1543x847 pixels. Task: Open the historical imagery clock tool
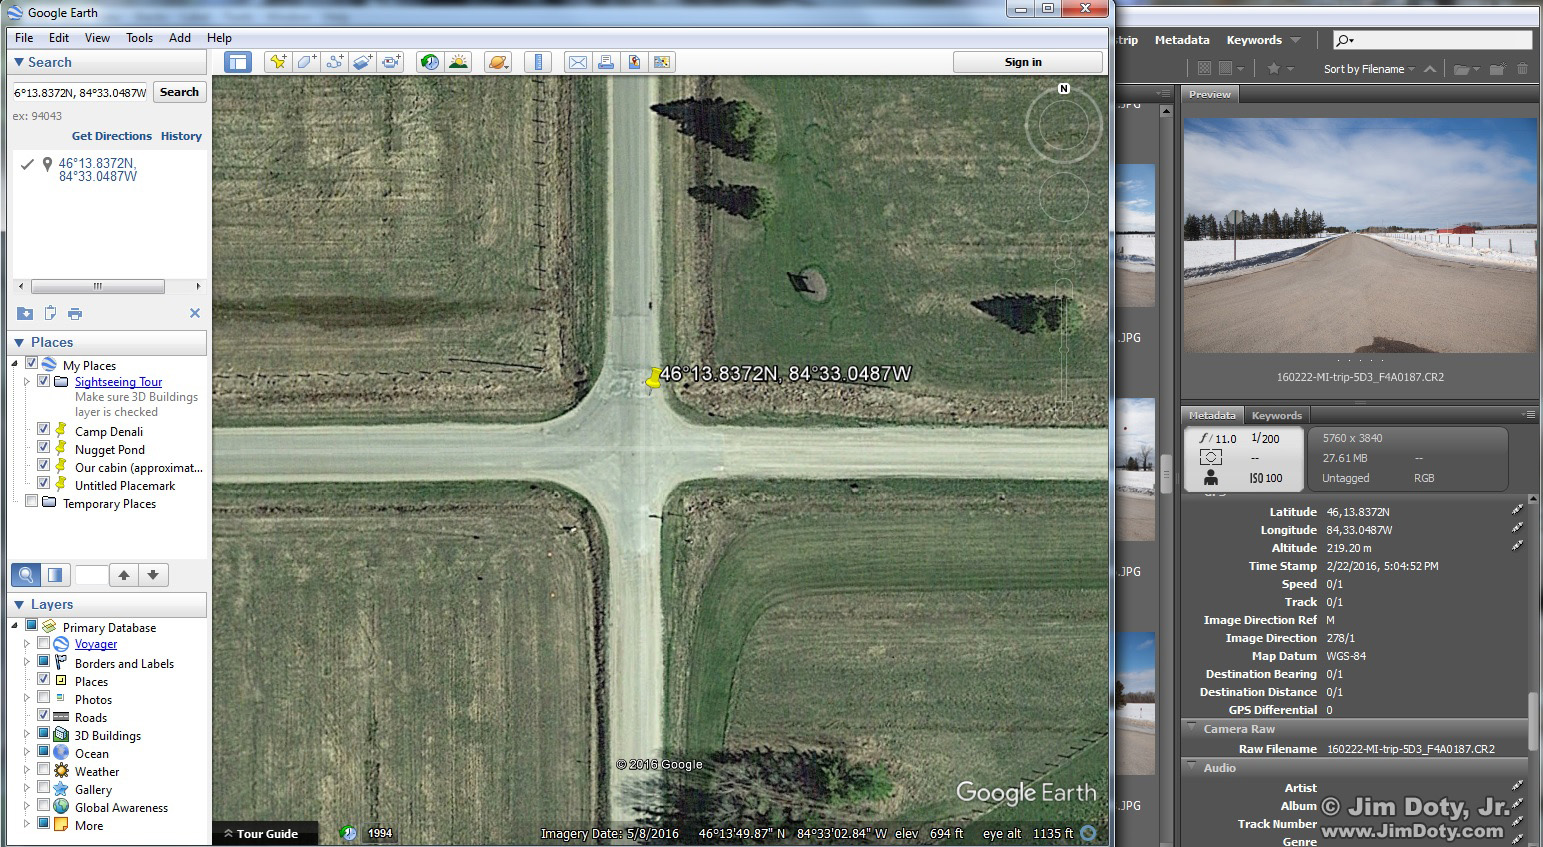[430, 62]
